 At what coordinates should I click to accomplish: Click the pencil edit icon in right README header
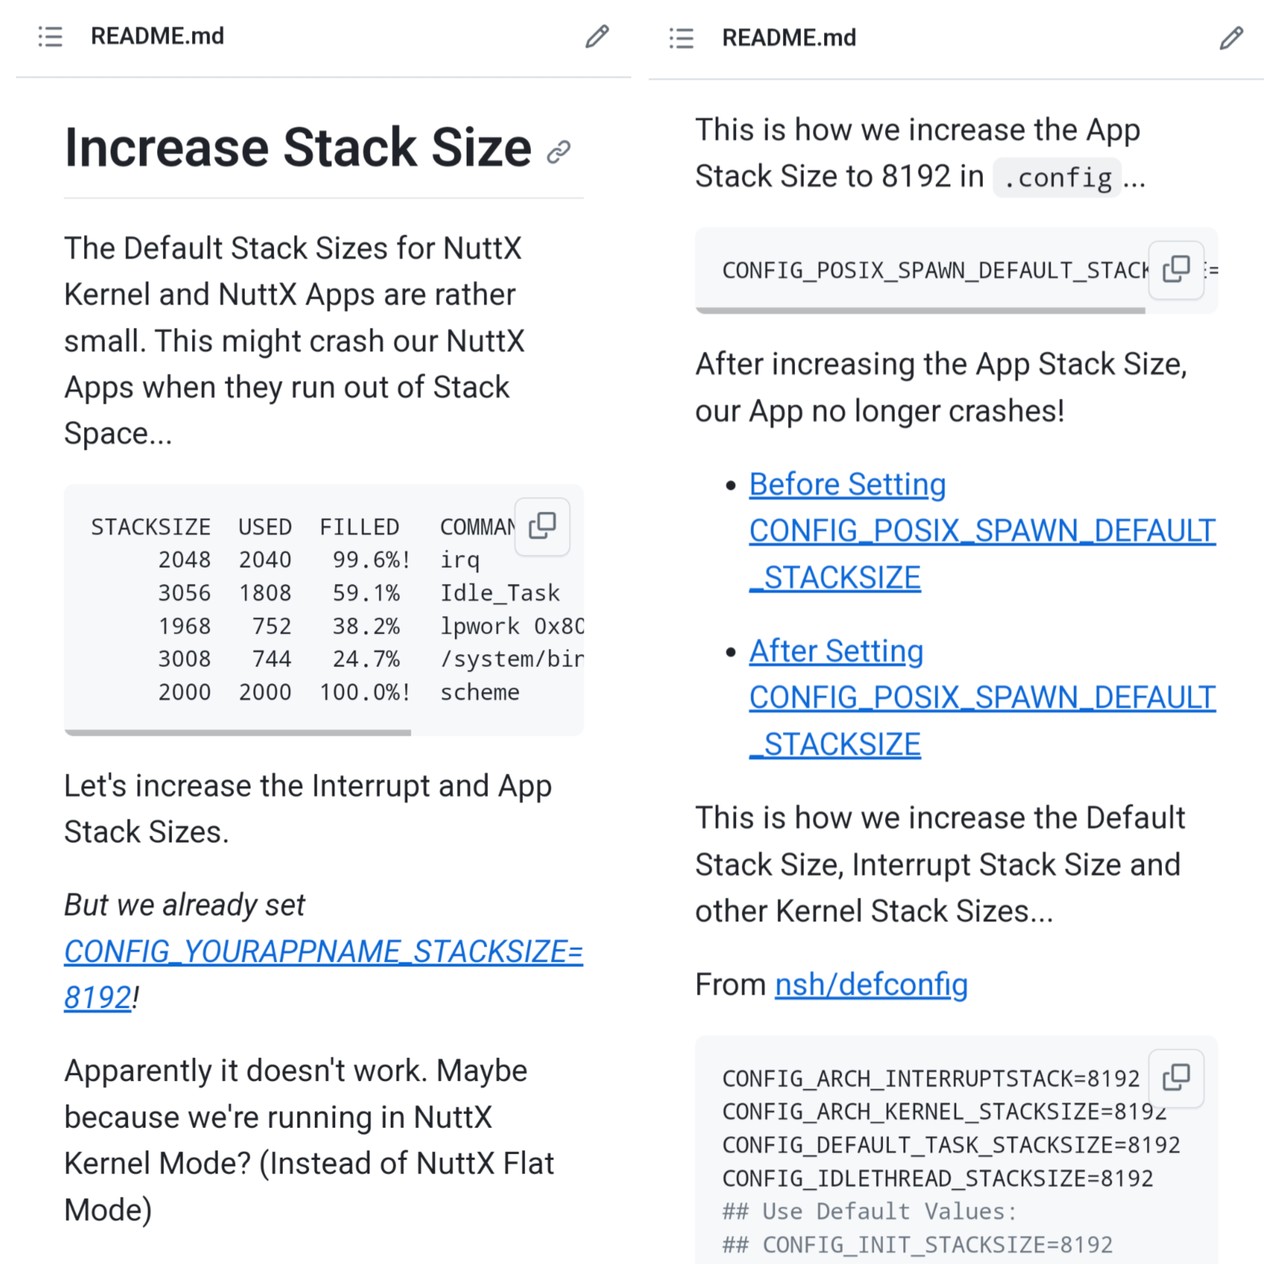click(x=1231, y=39)
